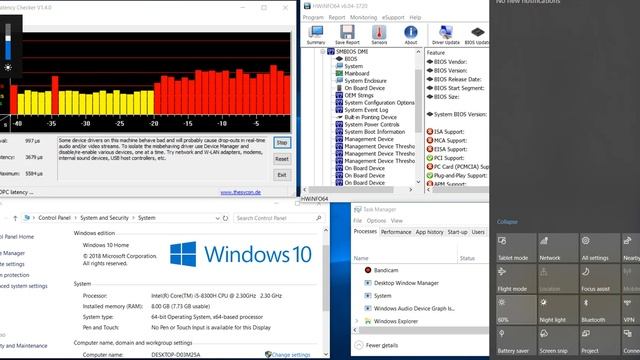Image resolution: width=640 pixels, height=360 pixels.
Task: Switch to Performance tab in Task Manager
Action: [396, 232]
